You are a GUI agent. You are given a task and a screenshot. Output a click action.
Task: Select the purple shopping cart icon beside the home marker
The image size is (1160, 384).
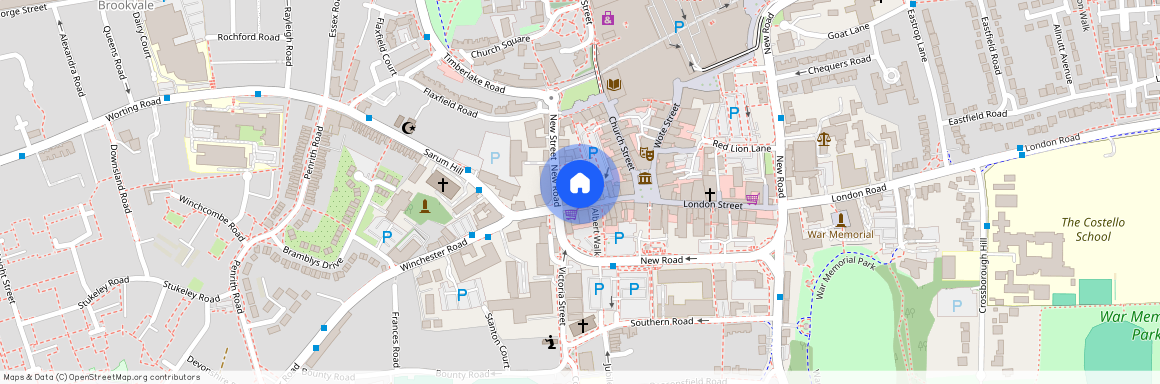point(570,215)
